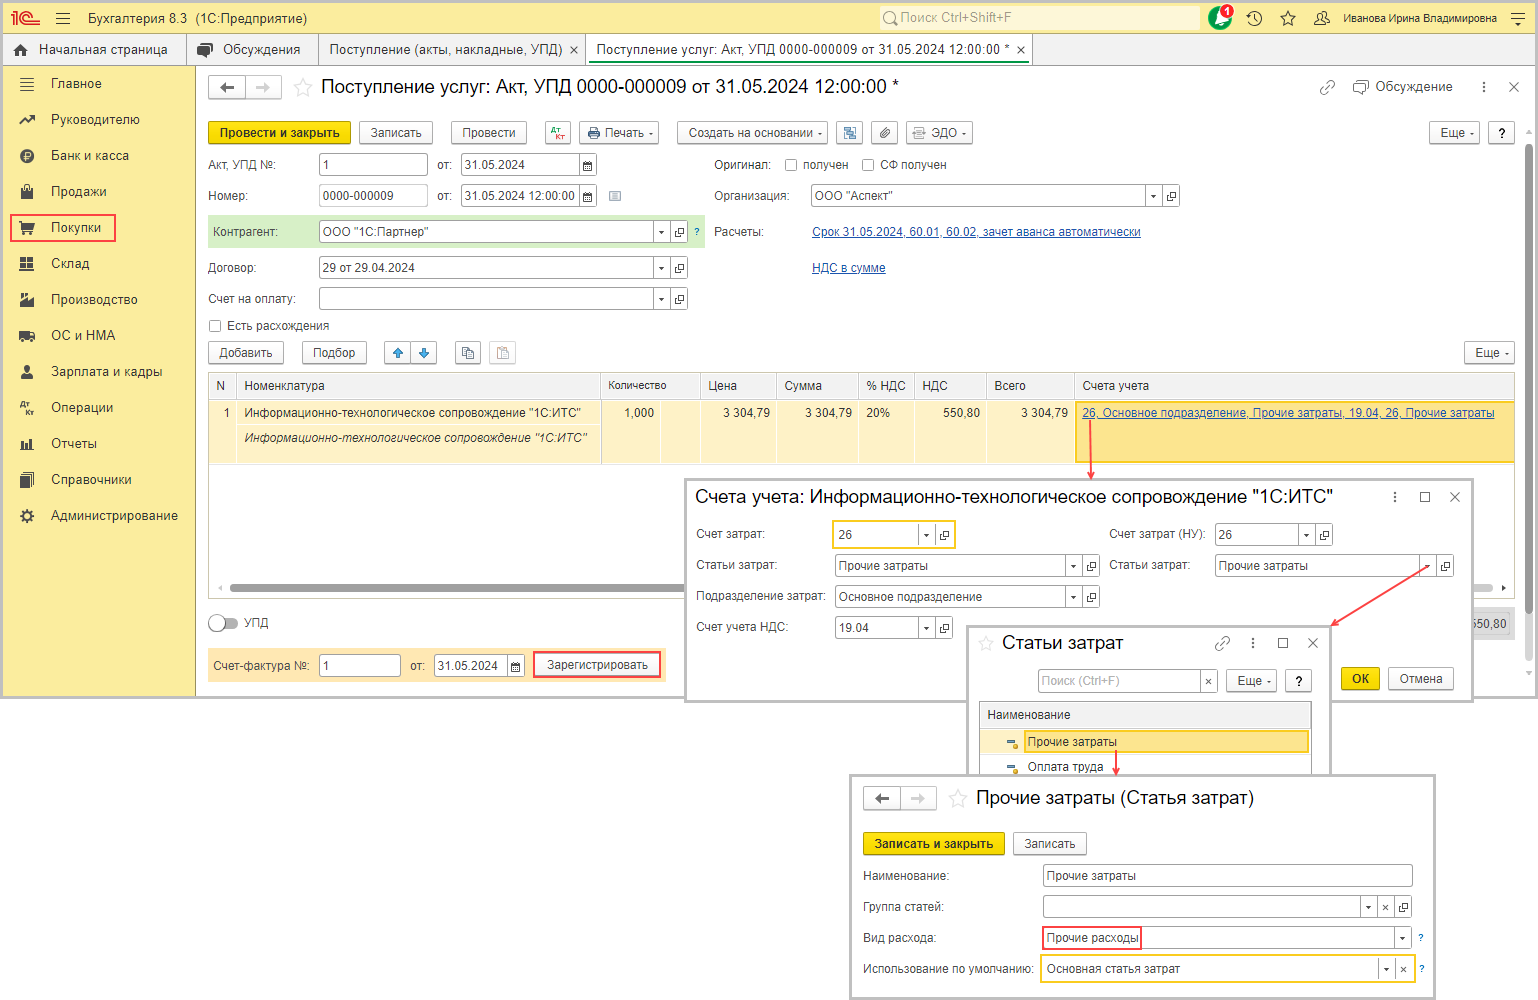1538x1000 pixels.
Task: Copy link to the document icon
Action: point(1327,87)
